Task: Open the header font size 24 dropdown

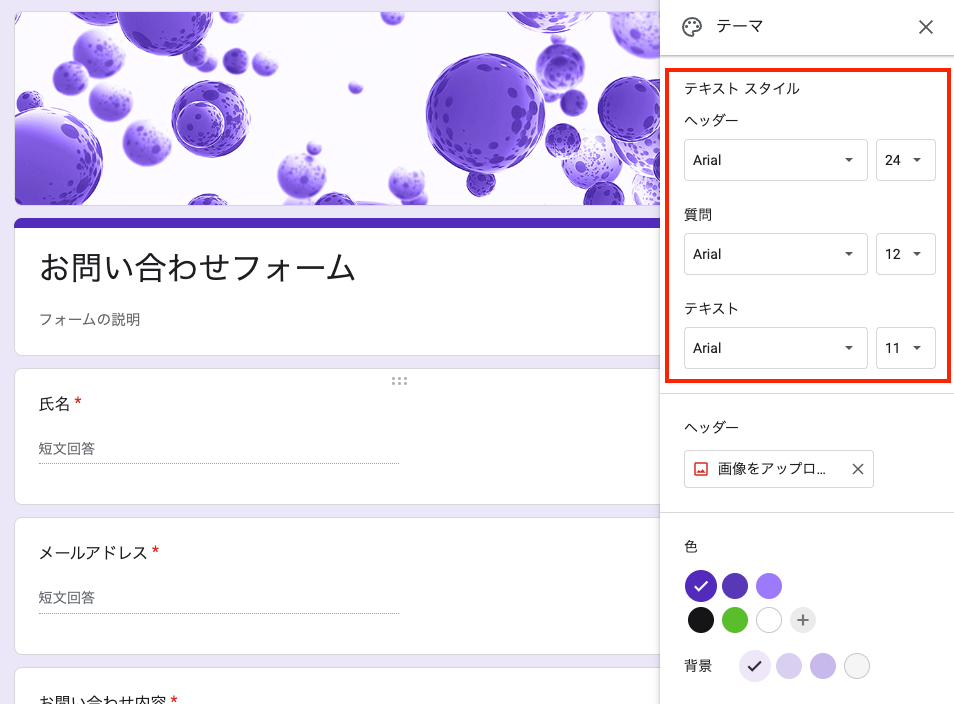Action: pyautogui.click(x=905, y=160)
